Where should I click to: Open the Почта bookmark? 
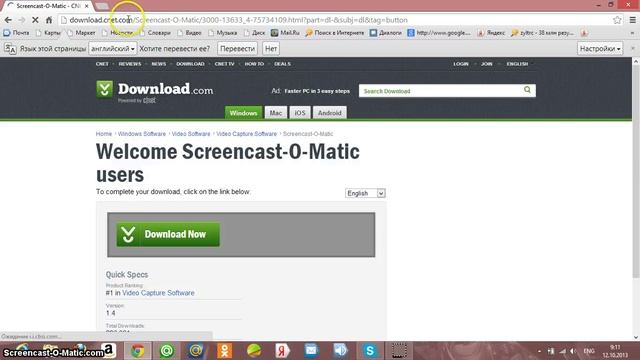[x=16, y=33]
